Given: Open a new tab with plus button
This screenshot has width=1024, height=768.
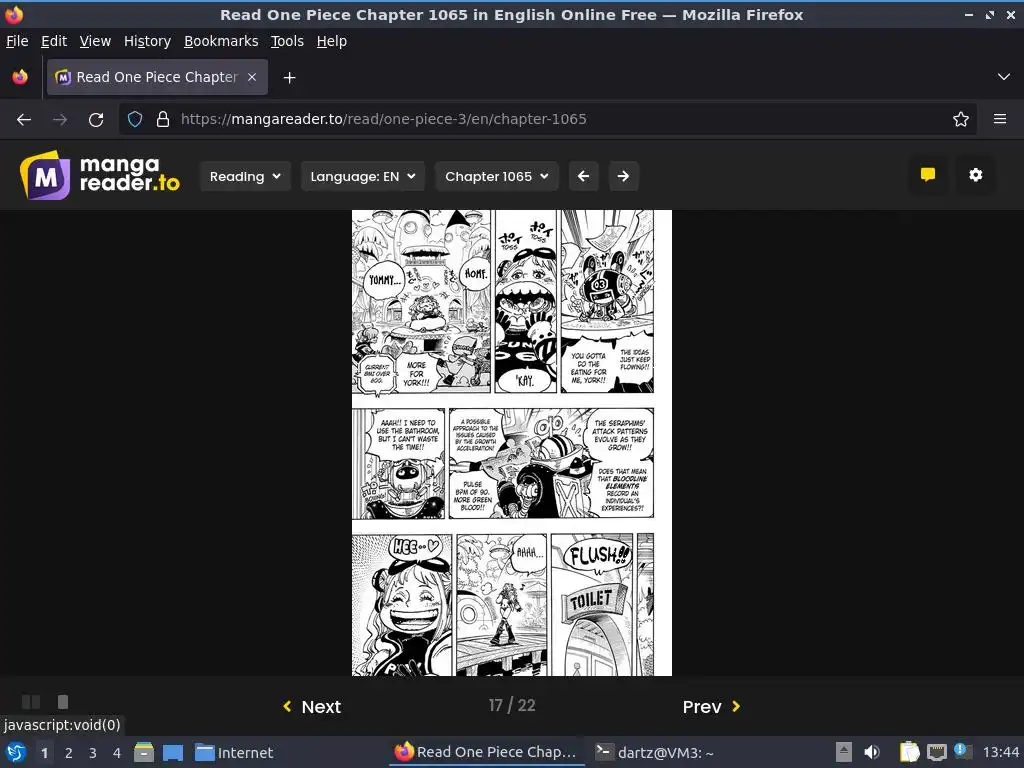Looking at the screenshot, I should 289,78.
